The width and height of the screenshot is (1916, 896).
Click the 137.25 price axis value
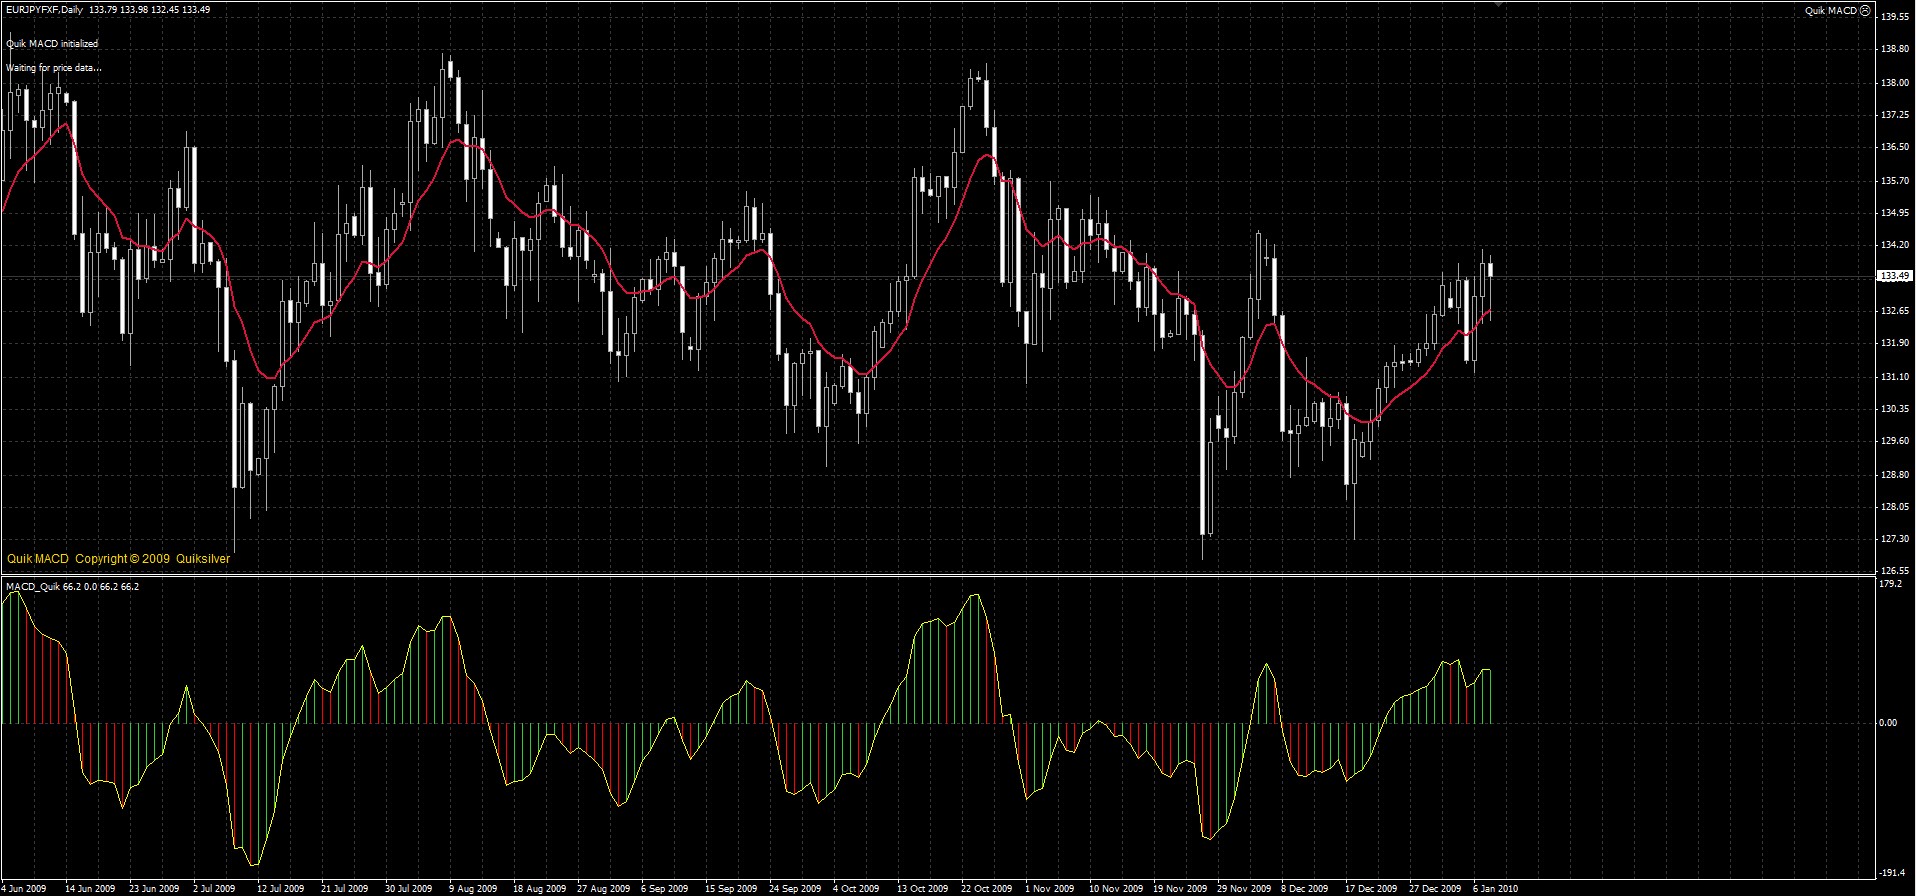[x=1894, y=115]
